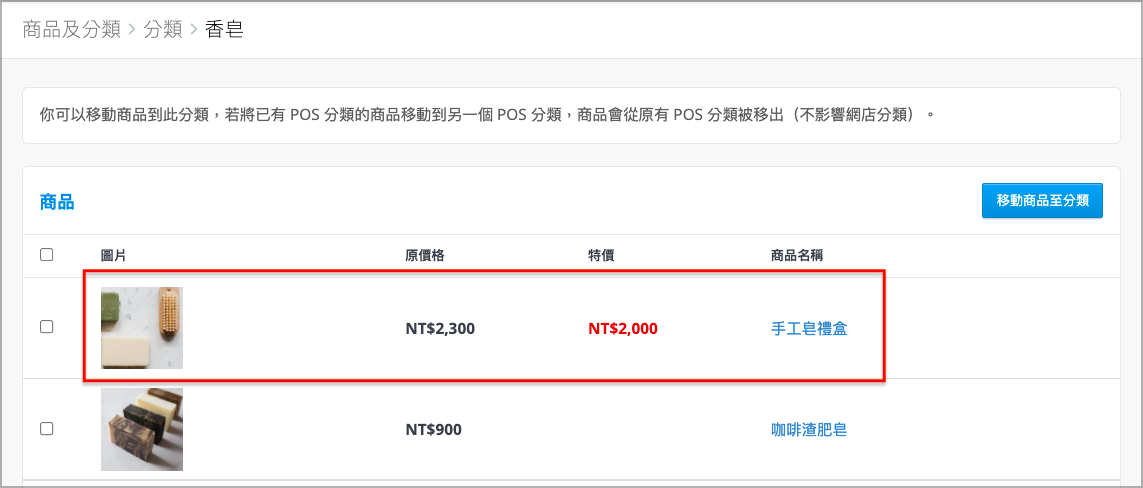Open the 手工皂禮盒 product name link

click(x=809, y=329)
